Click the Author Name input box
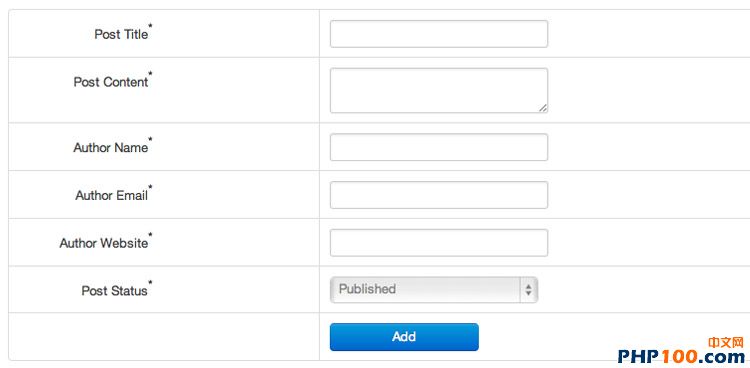This screenshot has width=750, height=368. [x=439, y=147]
